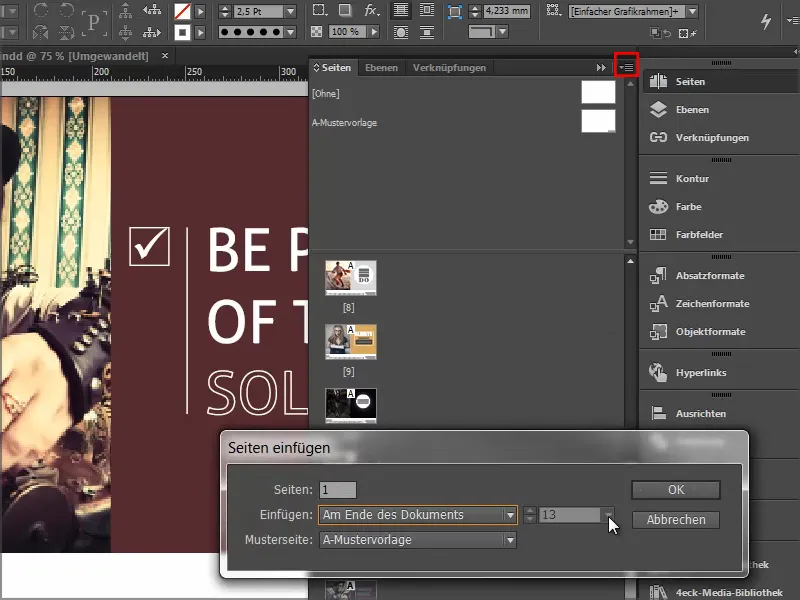800x600 pixels.
Task: Rotate 90° clockwise icon in toolbar
Action: pos(41,10)
